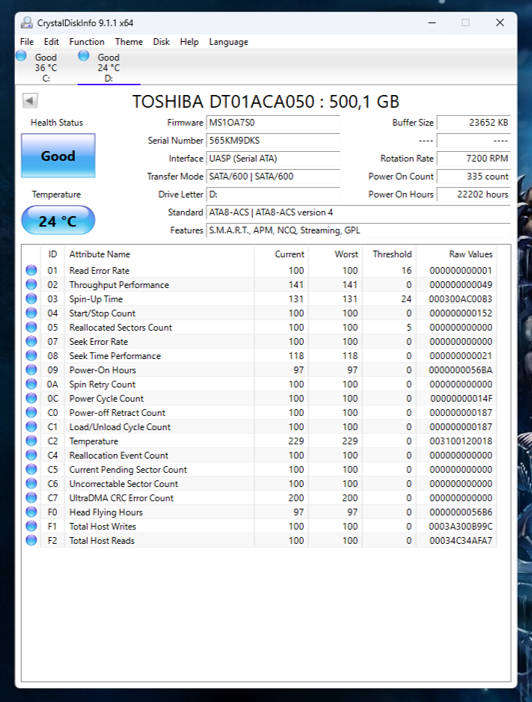Screen dimensions: 532x702
Task: Open the Edit menu
Action: (51, 42)
